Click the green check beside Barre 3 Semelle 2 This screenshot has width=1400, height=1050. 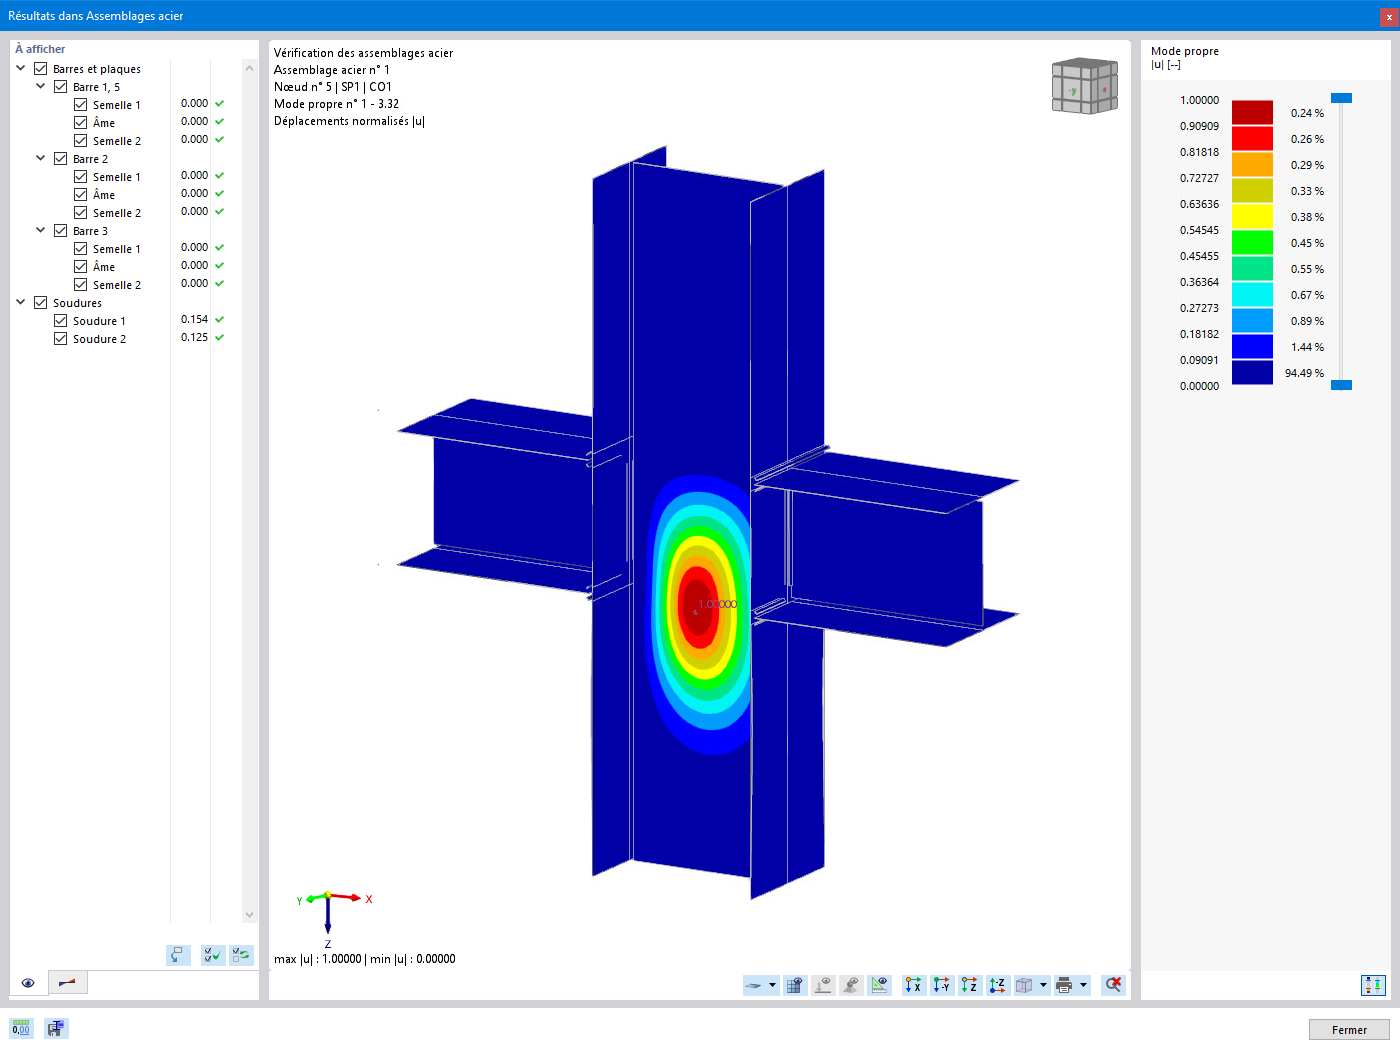click(x=219, y=284)
